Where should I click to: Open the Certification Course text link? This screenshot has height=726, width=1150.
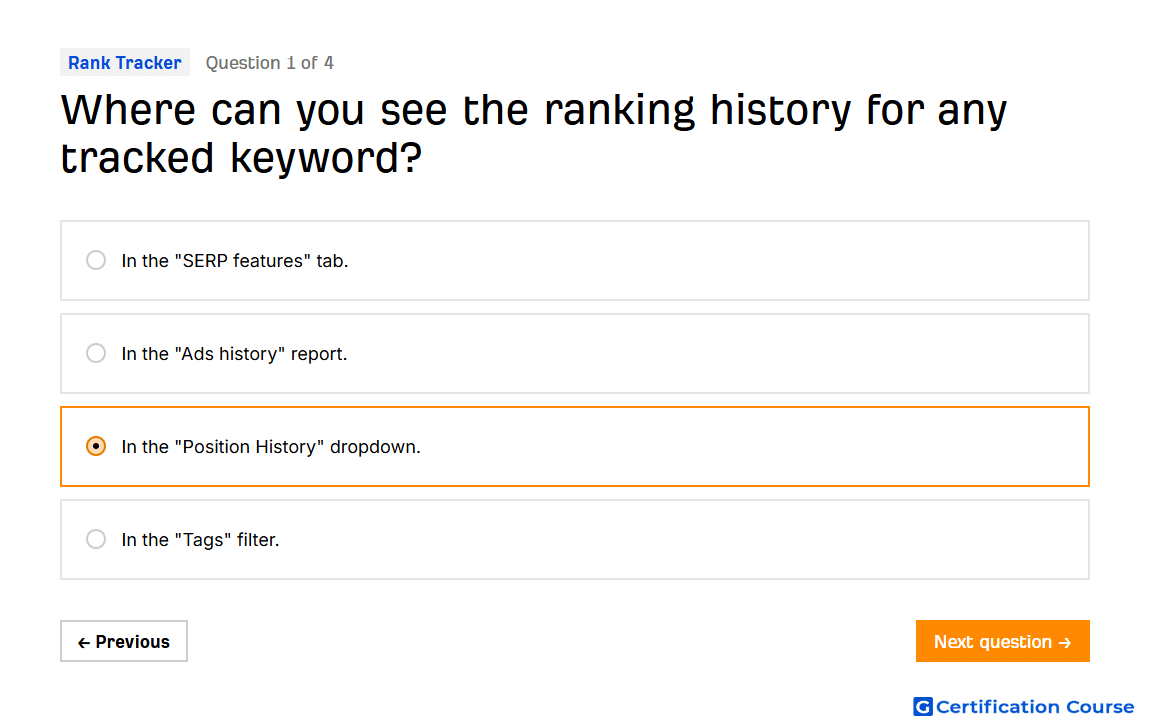point(1035,706)
